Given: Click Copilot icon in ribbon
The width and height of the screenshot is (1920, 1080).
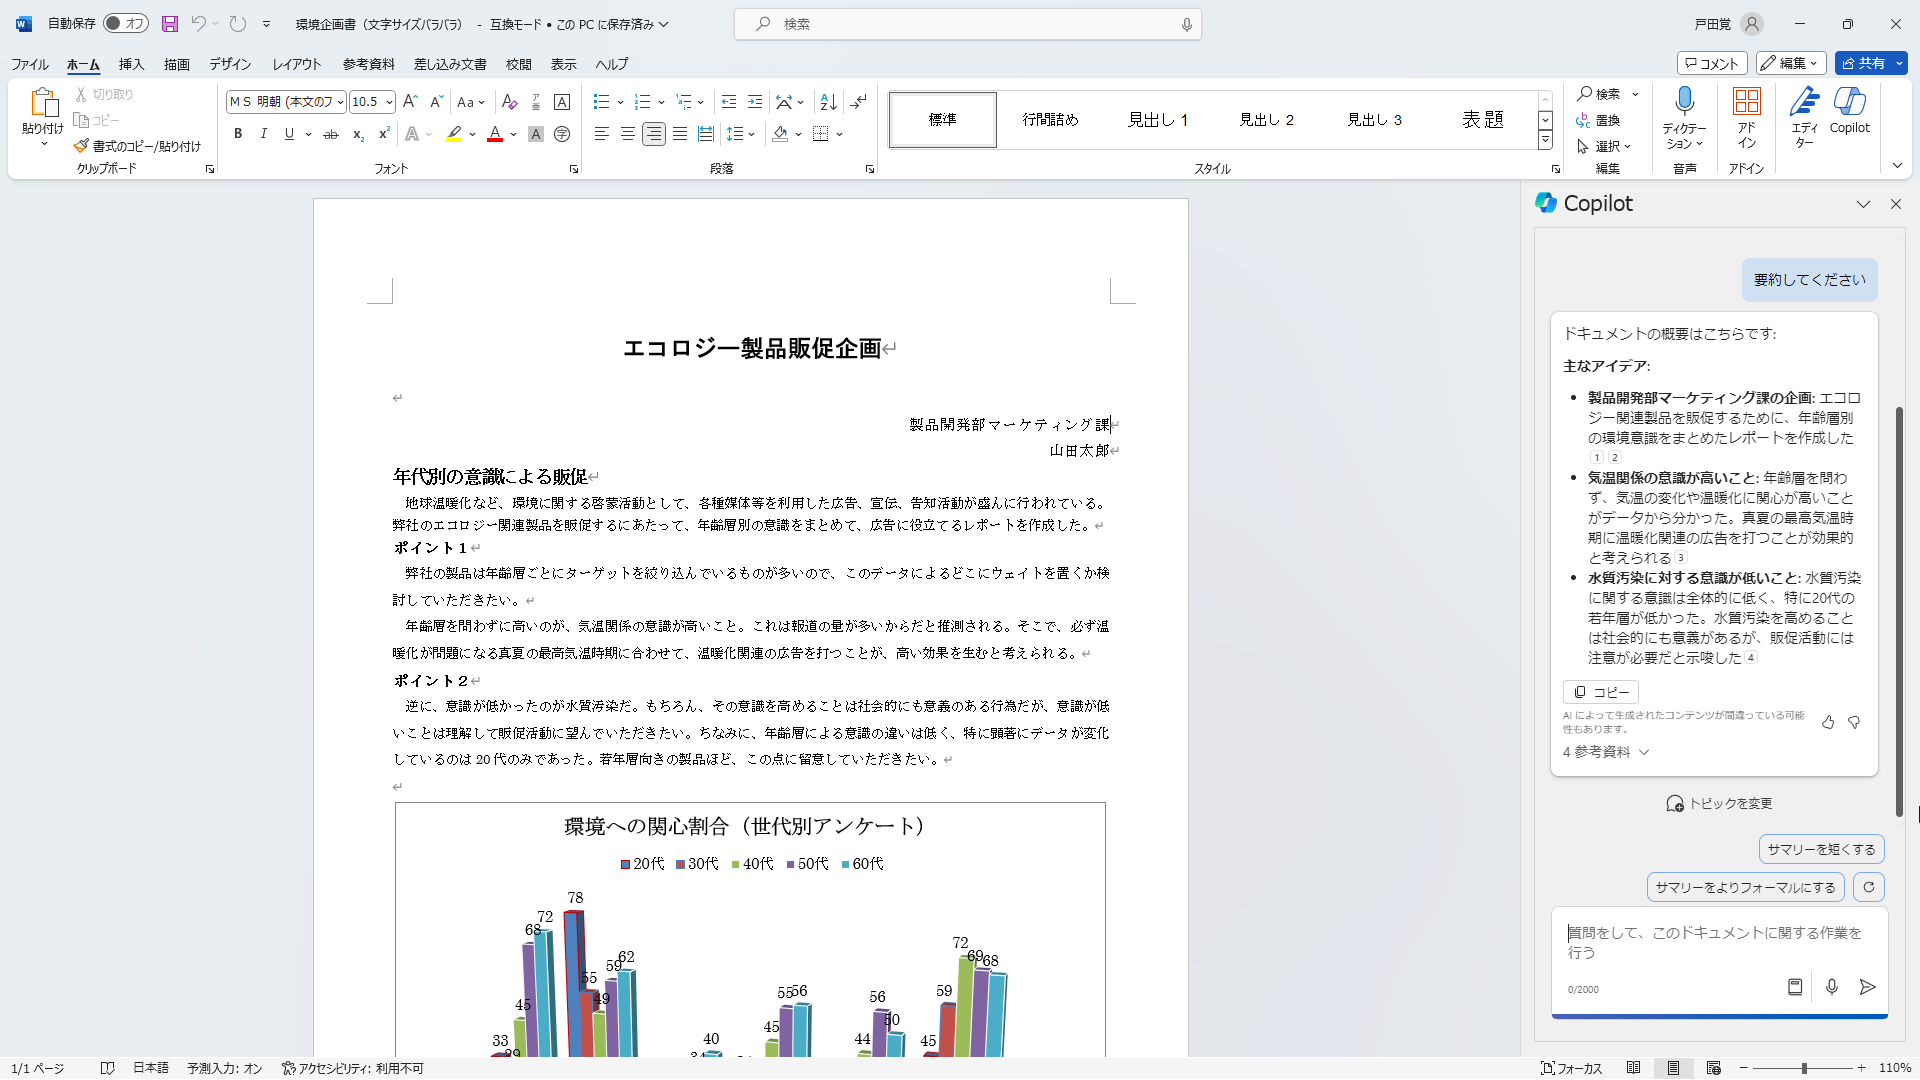Looking at the screenshot, I should (1850, 101).
